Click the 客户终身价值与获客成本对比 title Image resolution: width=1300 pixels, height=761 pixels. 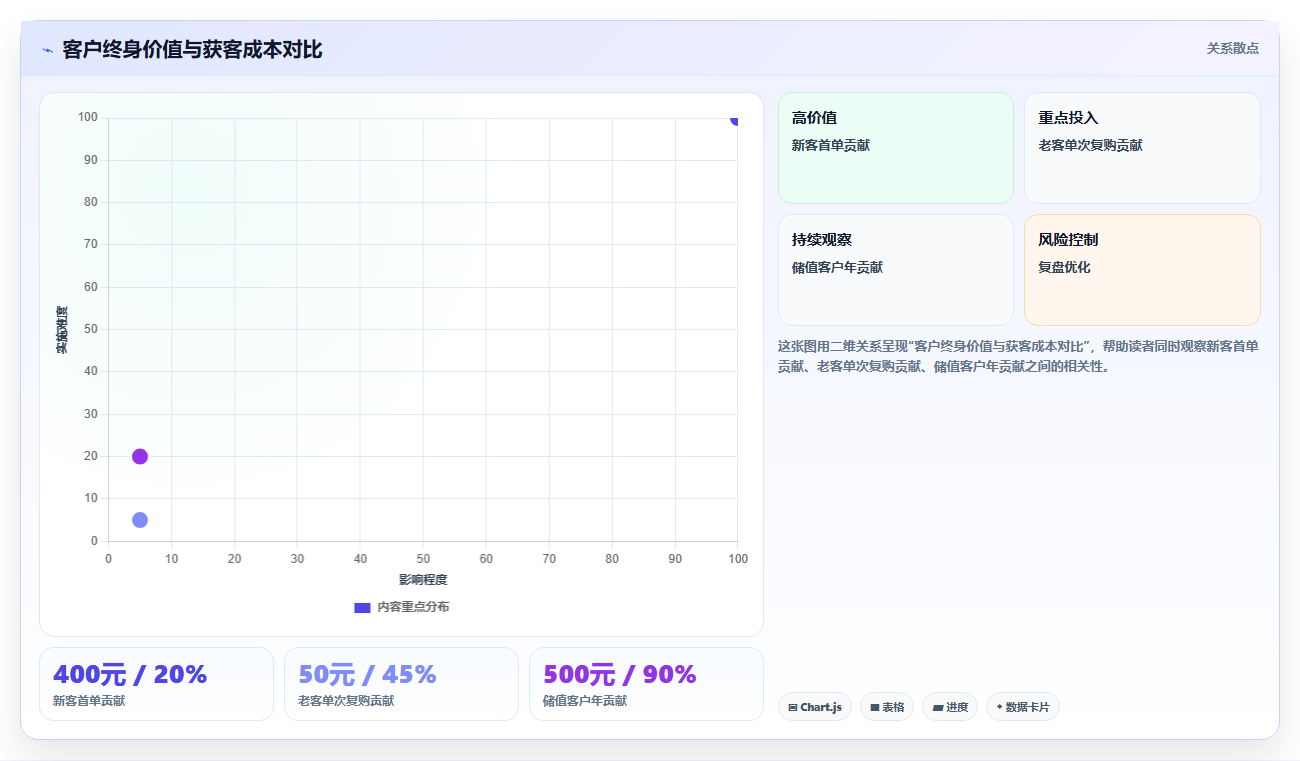pos(192,50)
